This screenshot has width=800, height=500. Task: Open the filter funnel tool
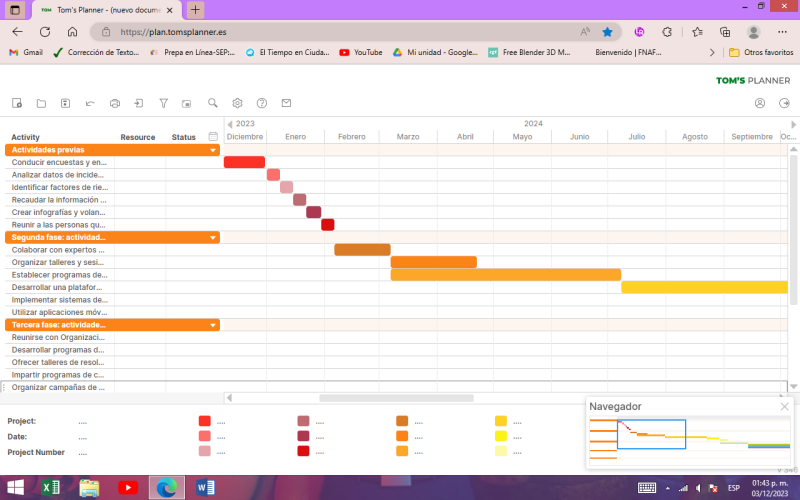tap(163, 103)
